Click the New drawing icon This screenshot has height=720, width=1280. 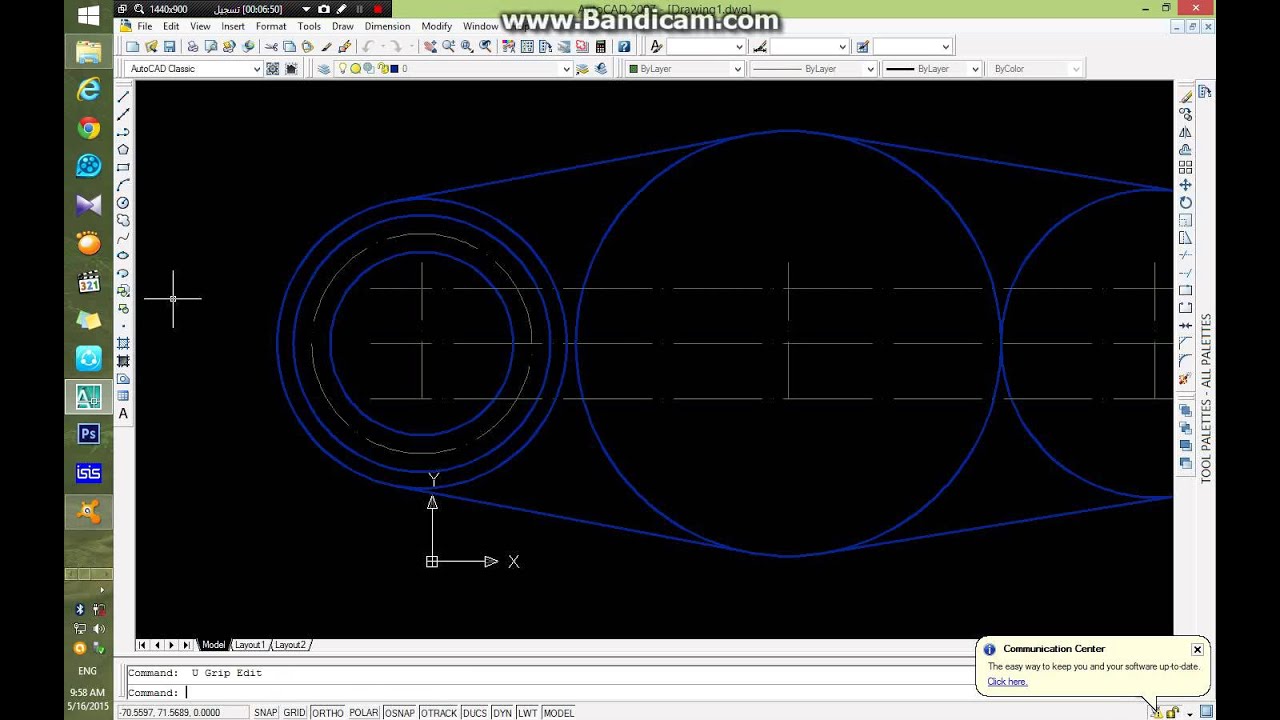[132, 46]
